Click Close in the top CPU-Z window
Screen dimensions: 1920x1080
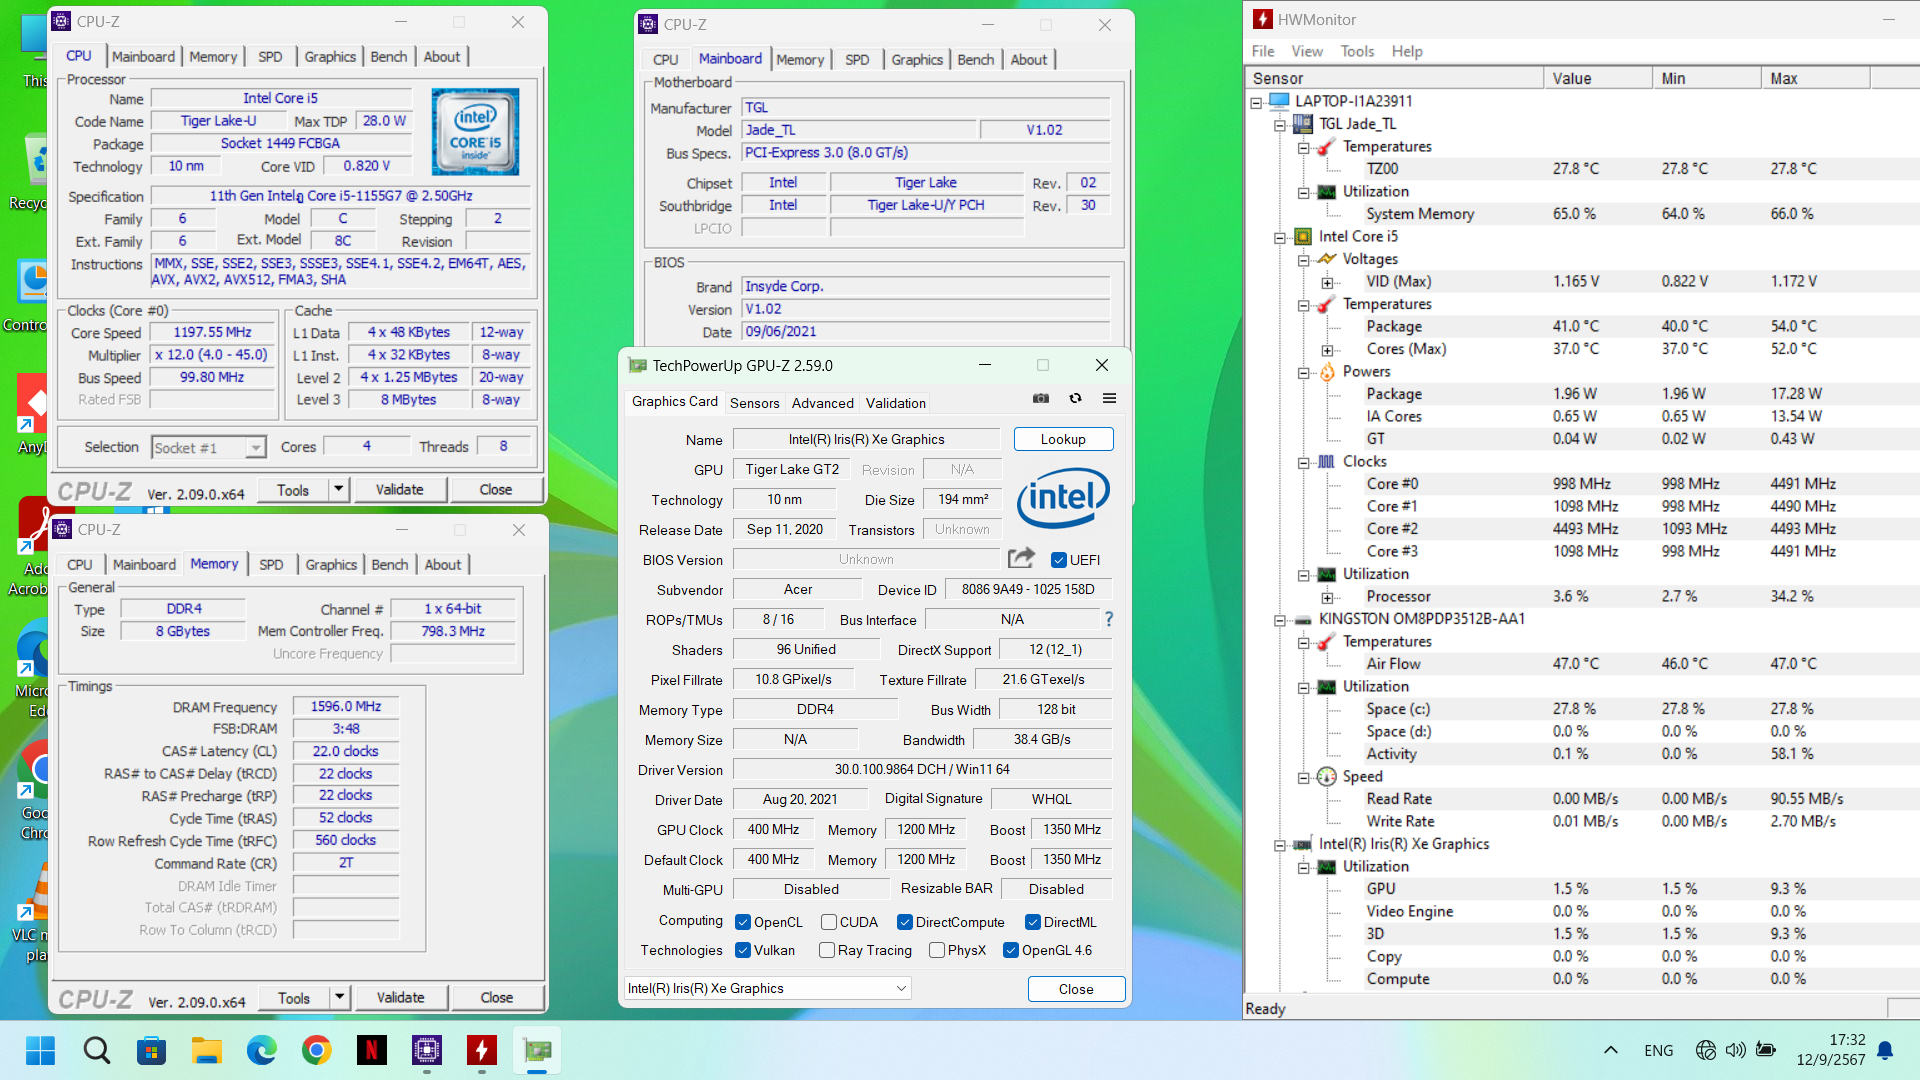click(x=495, y=489)
